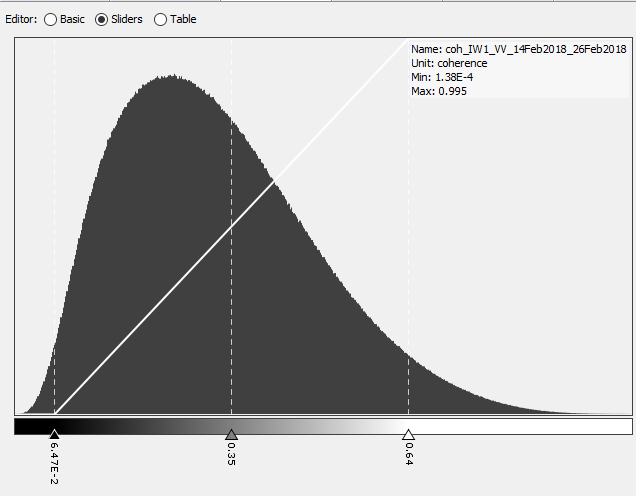636x496 pixels.
Task: Click the 0.35 slider value label
Action: (x=231, y=454)
